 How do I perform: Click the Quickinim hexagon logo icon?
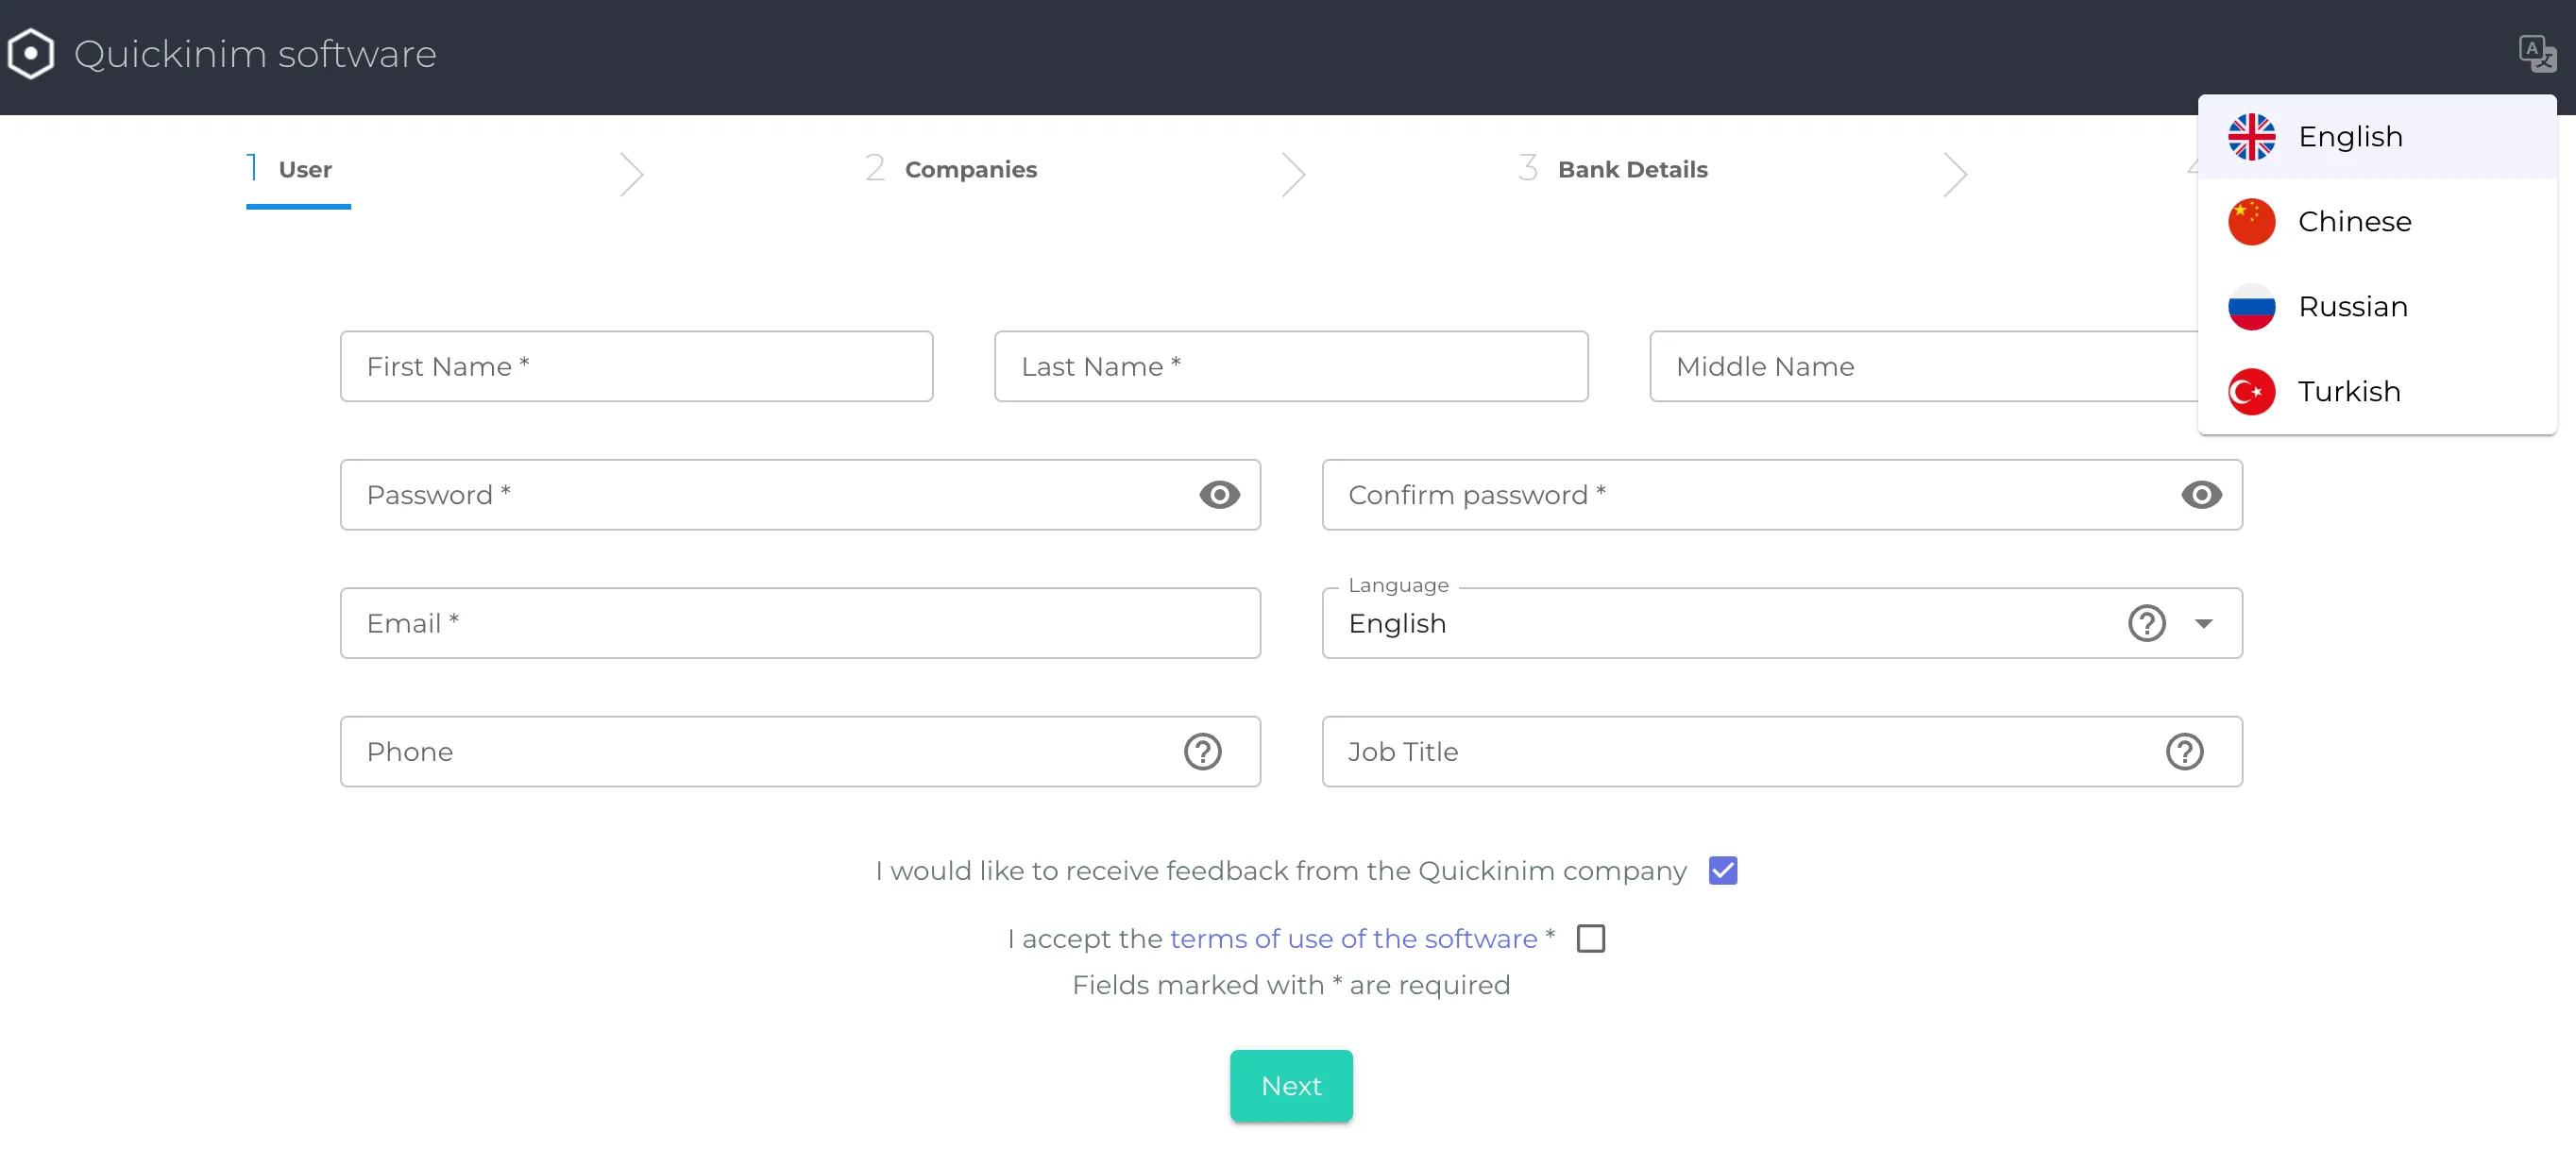click(30, 53)
